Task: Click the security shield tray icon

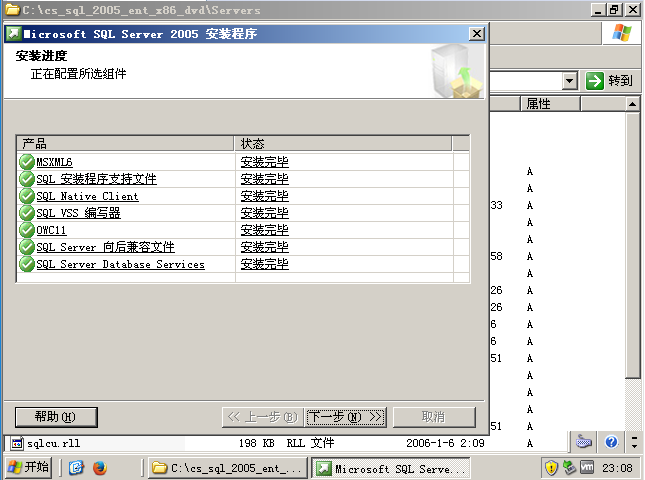Action: pyautogui.click(x=551, y=468)
